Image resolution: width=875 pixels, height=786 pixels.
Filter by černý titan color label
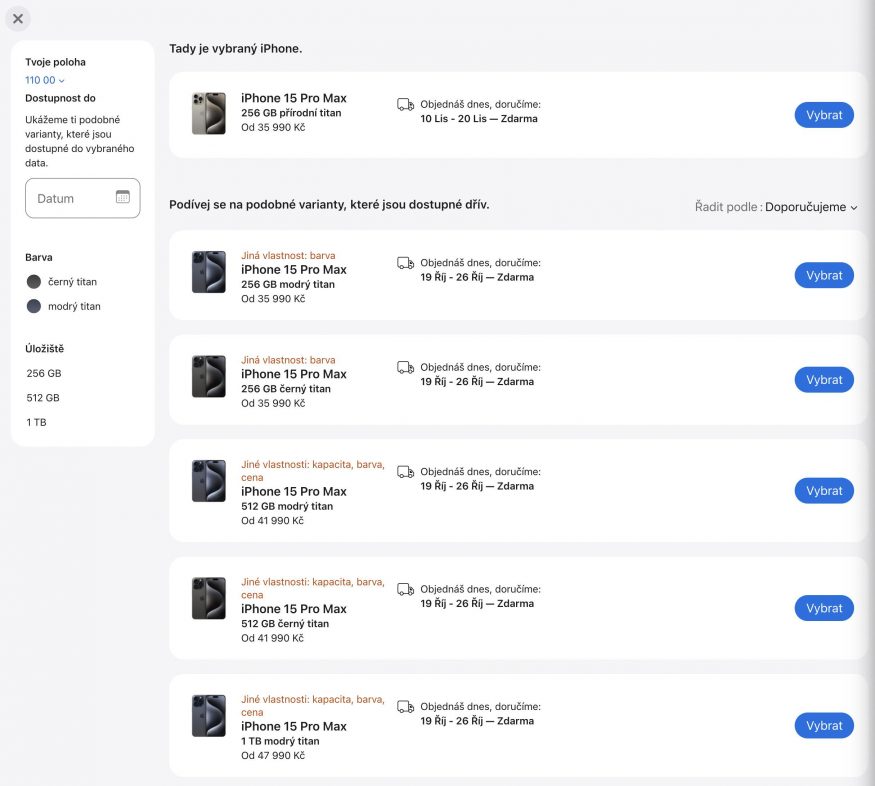[73, 282]
